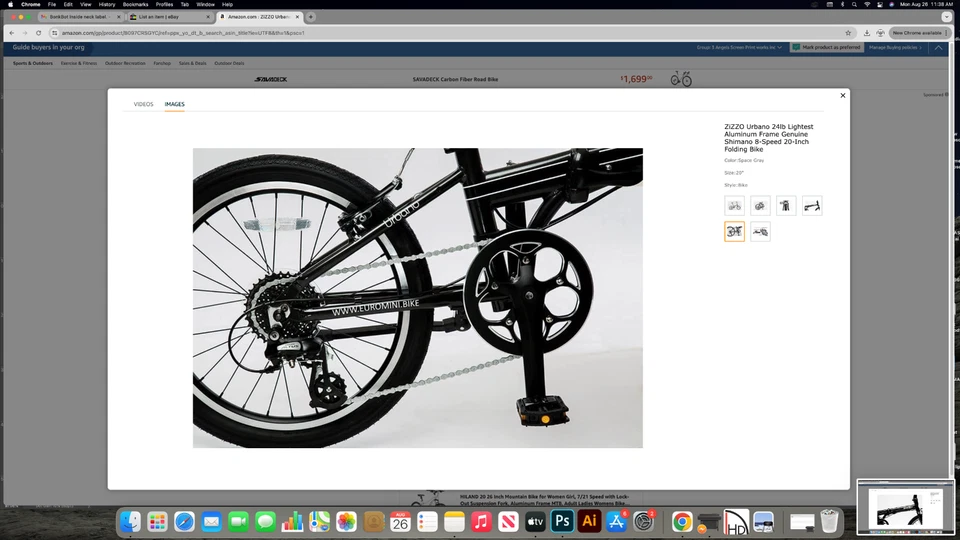This screenshot has width=960, height=540.
Task: Launch Safari from the dock
Action: click(184, 522)
